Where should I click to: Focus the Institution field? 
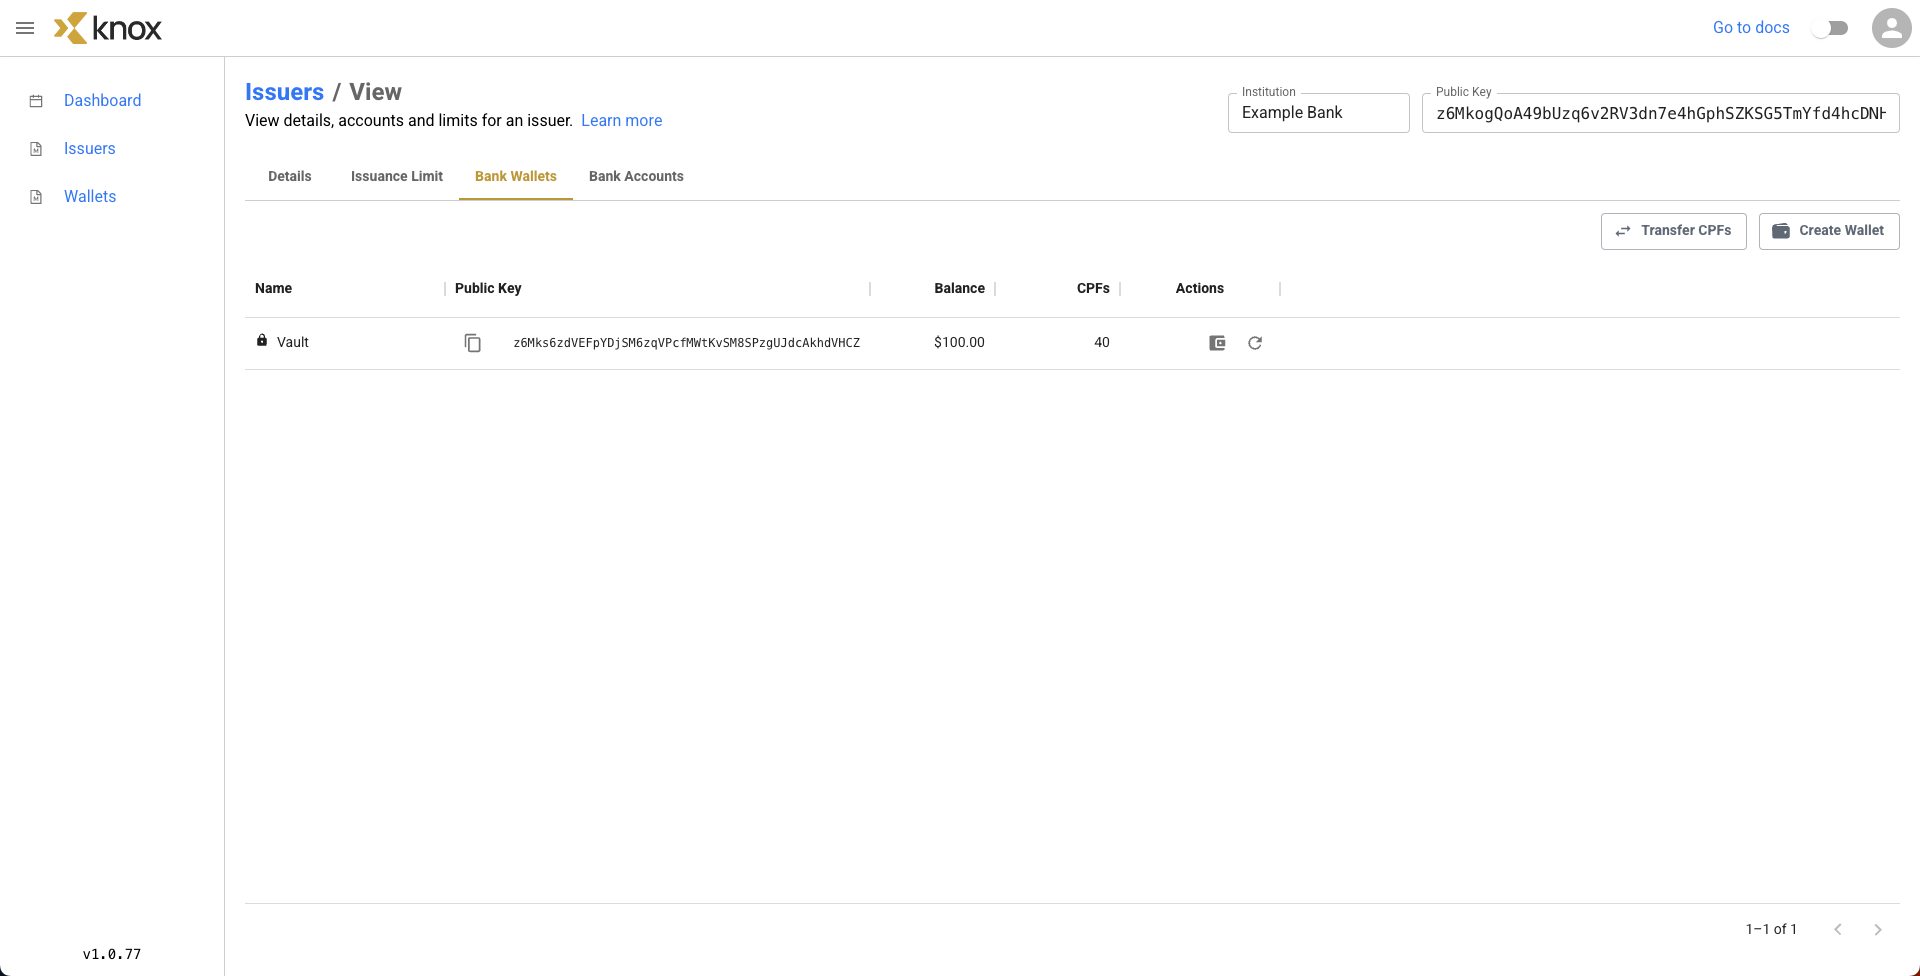[x=1318, y=113]
